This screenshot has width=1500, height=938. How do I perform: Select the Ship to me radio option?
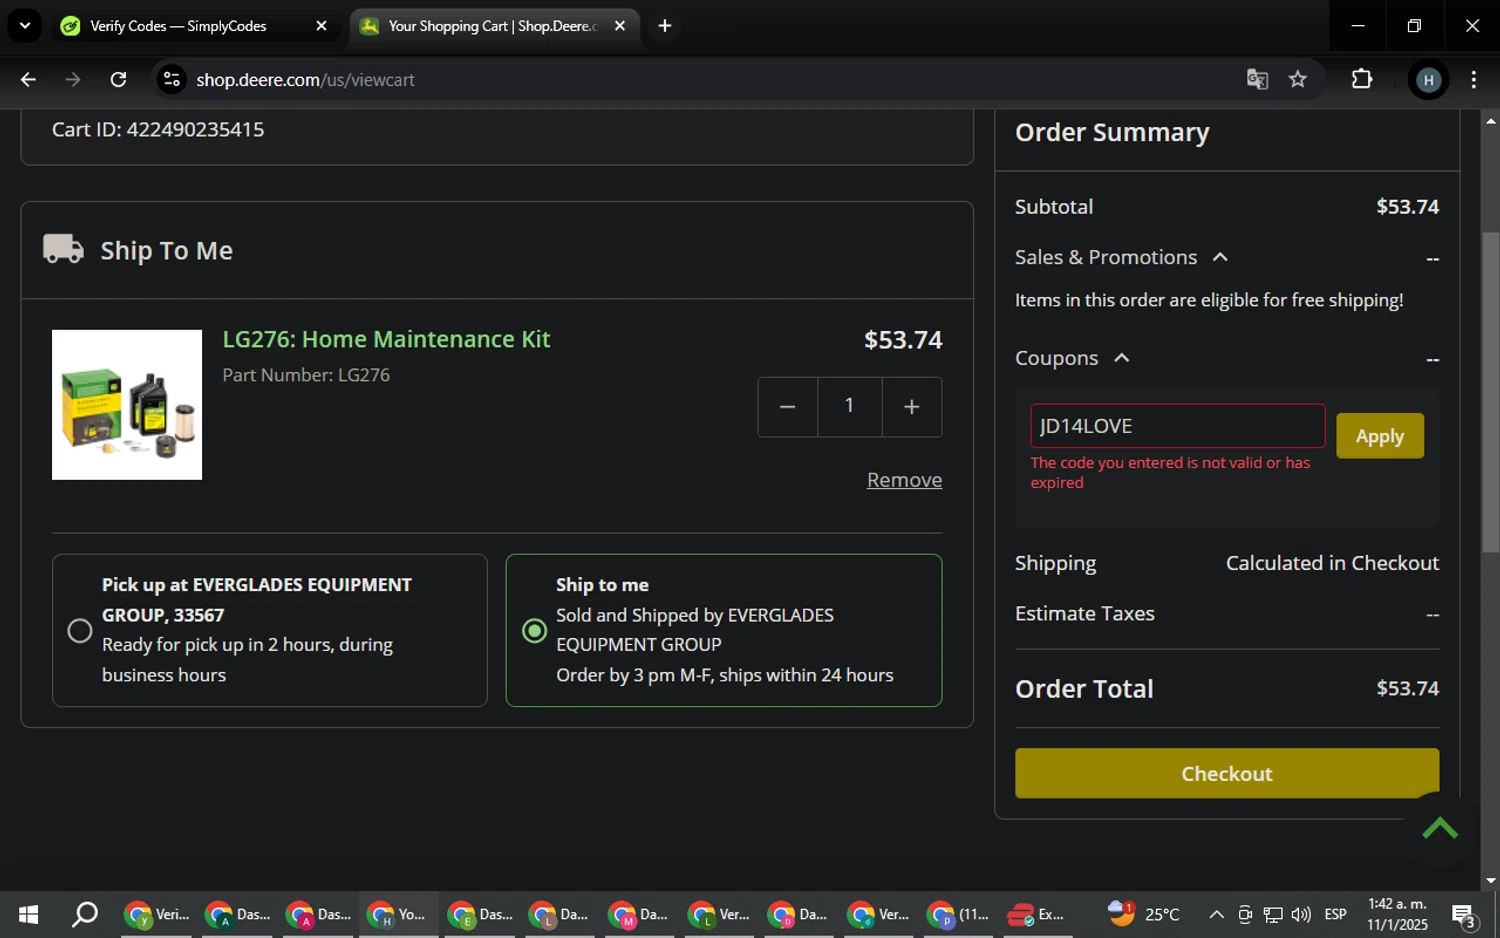[535, 631]
